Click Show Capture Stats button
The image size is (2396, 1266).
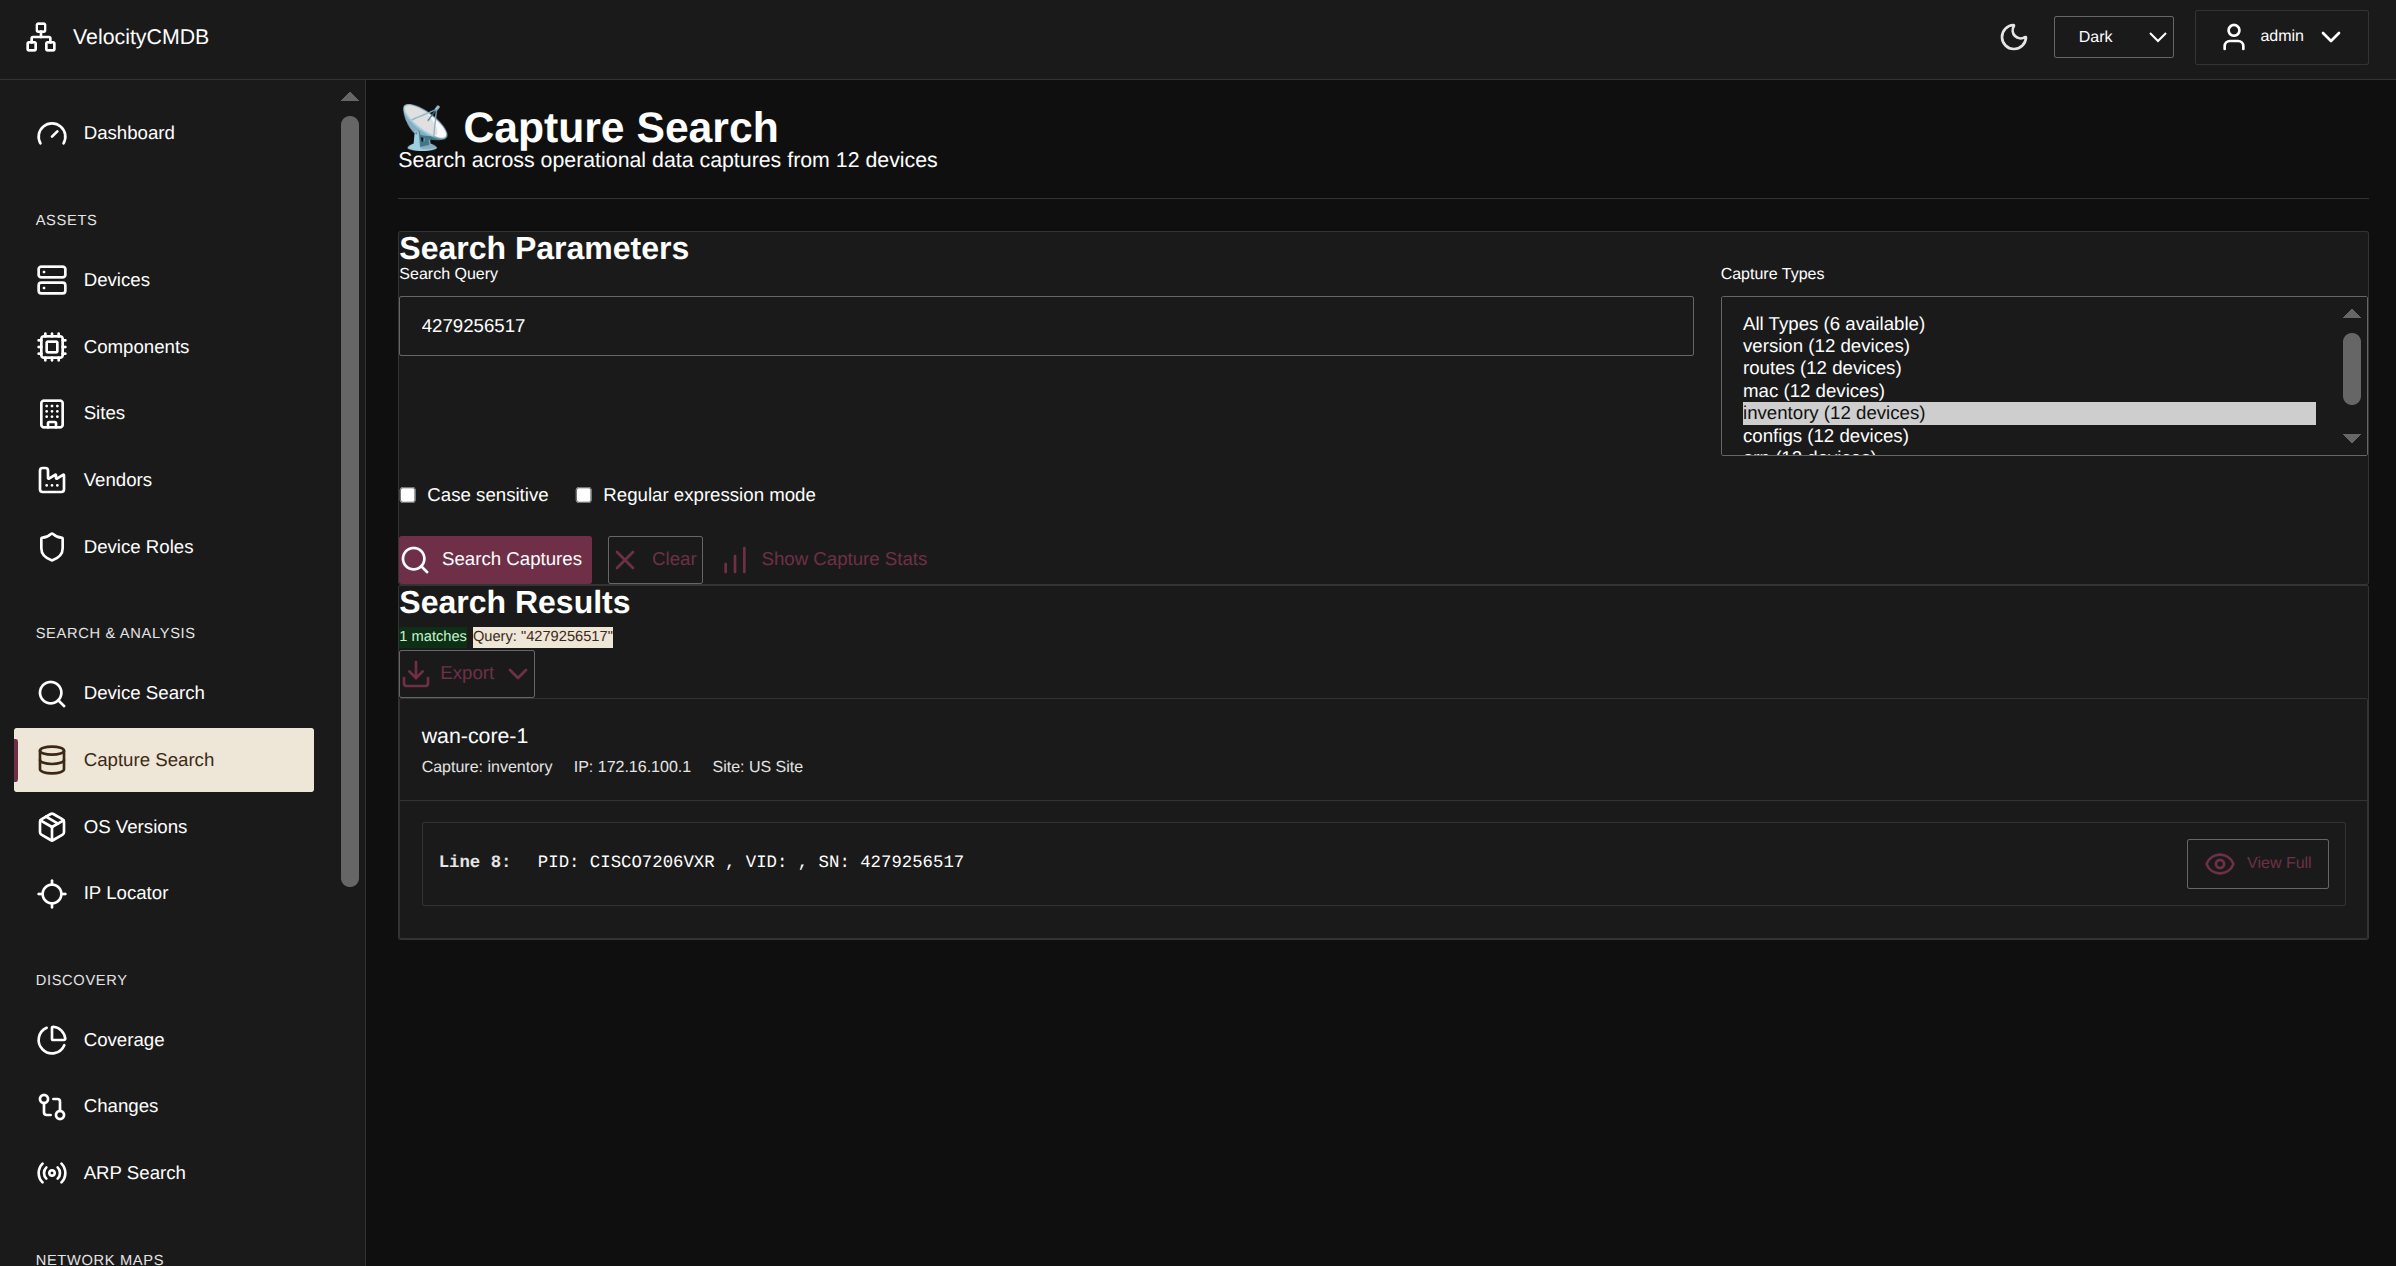point(825,560)
